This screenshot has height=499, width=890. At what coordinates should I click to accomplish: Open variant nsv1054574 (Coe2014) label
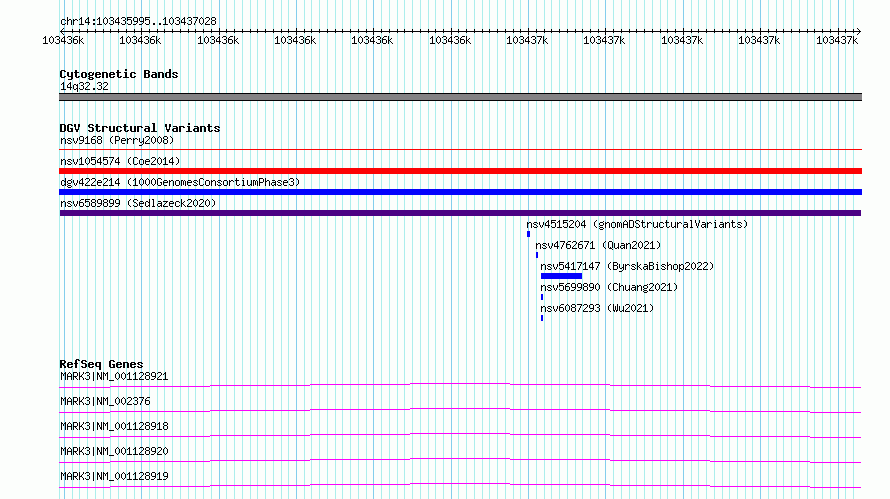tap(120, 161)
